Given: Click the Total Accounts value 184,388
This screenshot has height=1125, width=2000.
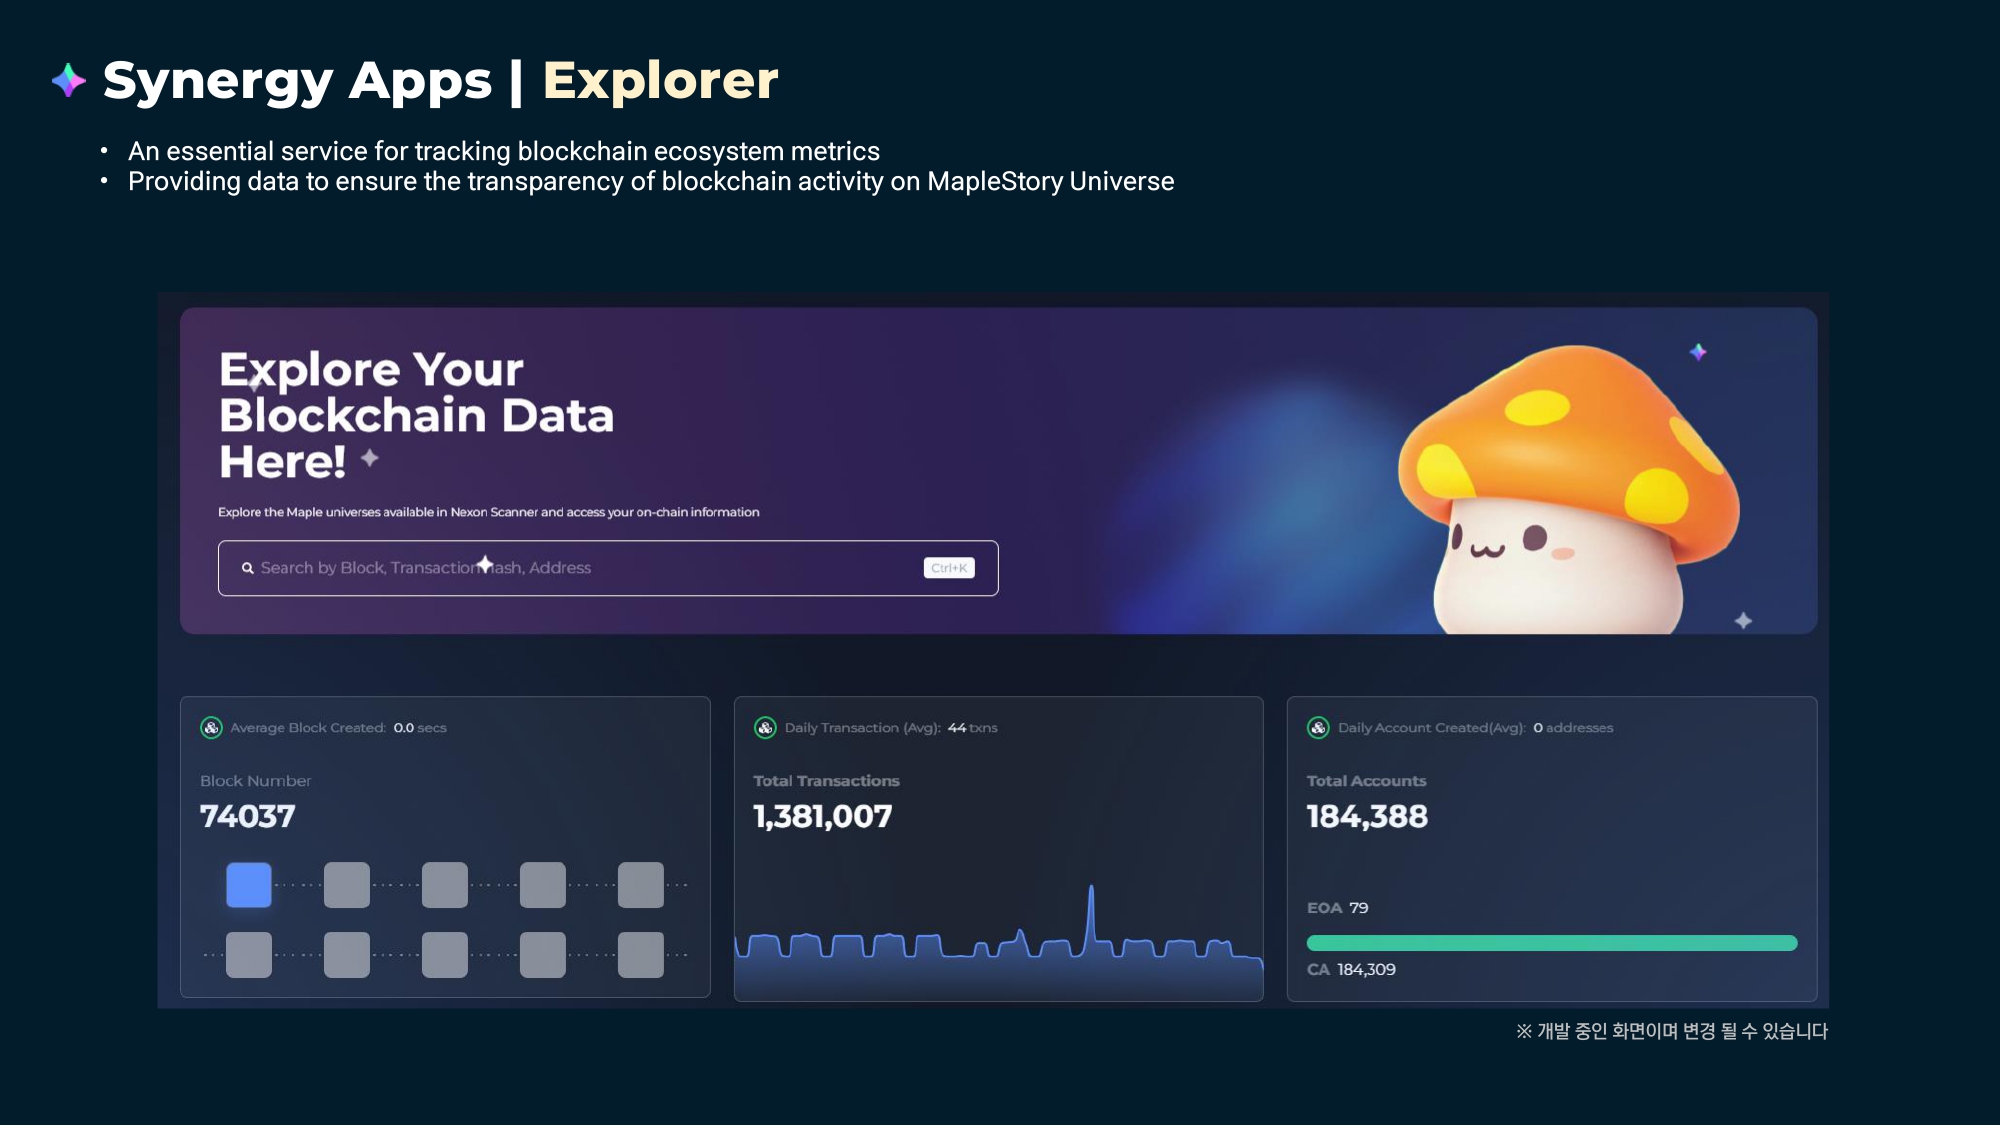Looking at the screenshot, I should tap(1367, 817).
